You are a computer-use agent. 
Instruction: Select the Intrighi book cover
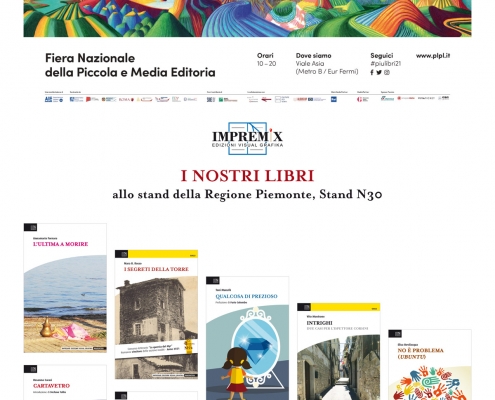click(339, 351)
